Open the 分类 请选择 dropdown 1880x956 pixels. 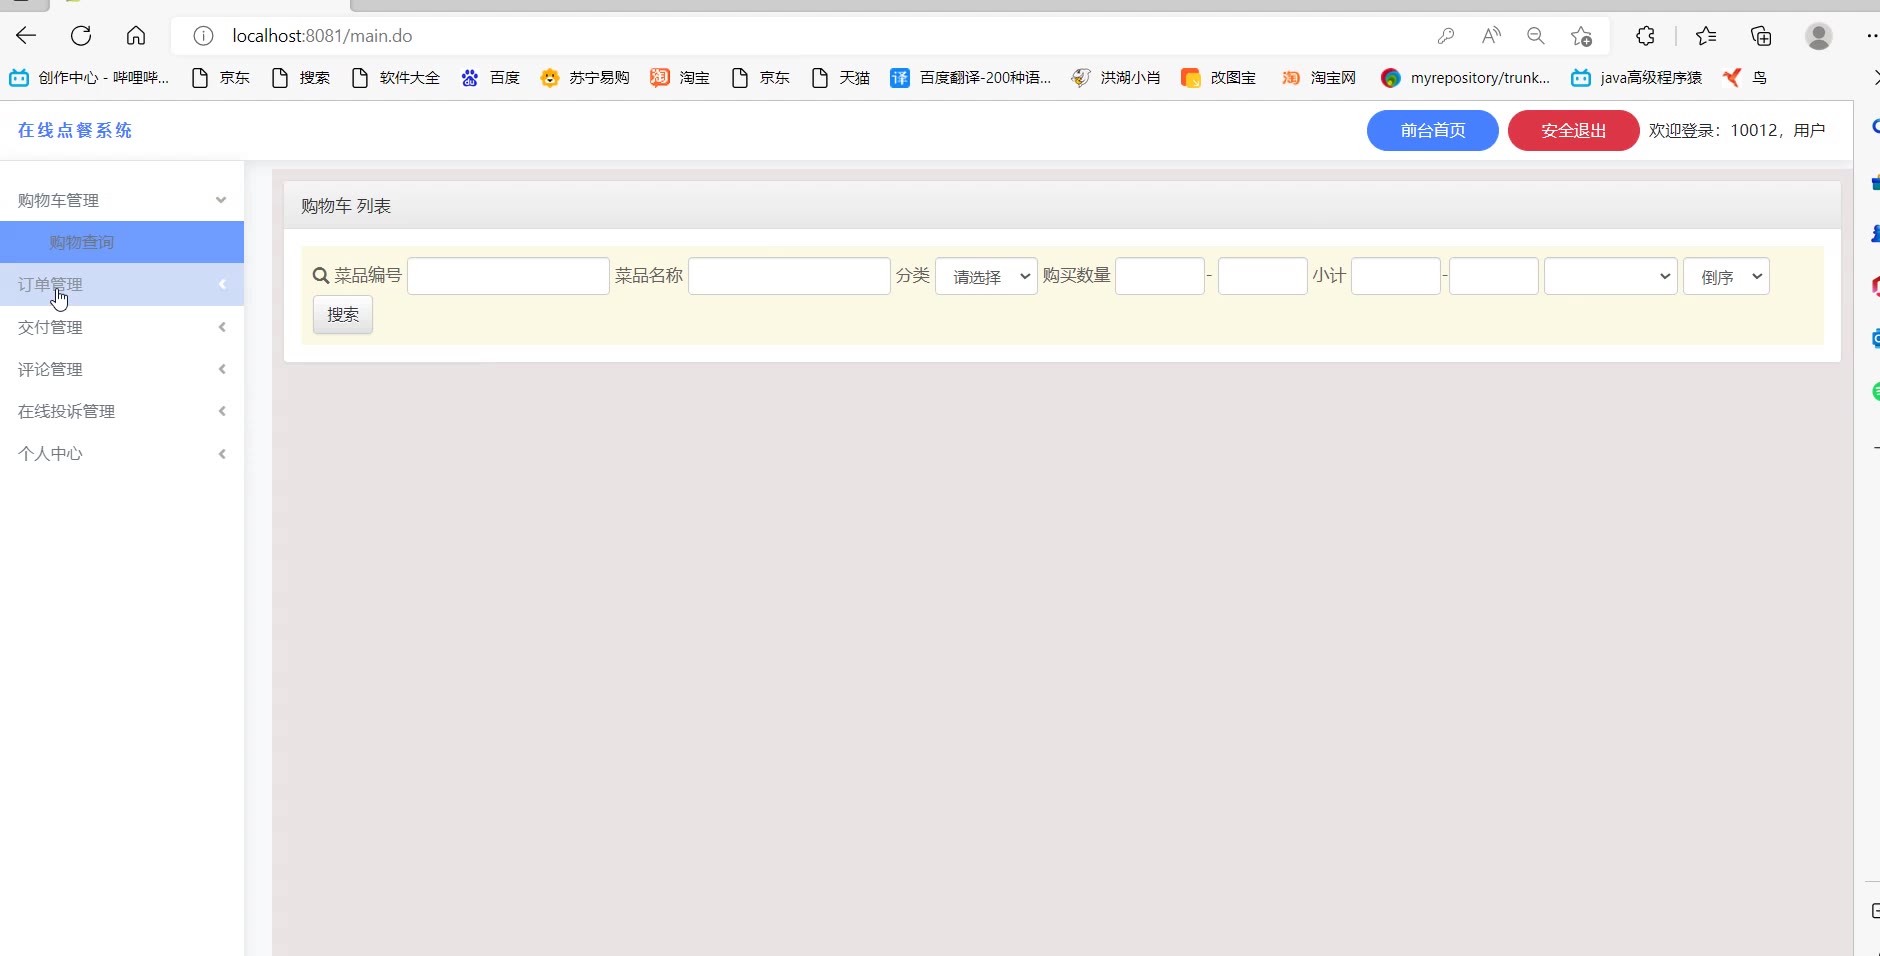[x=986, y=276]
